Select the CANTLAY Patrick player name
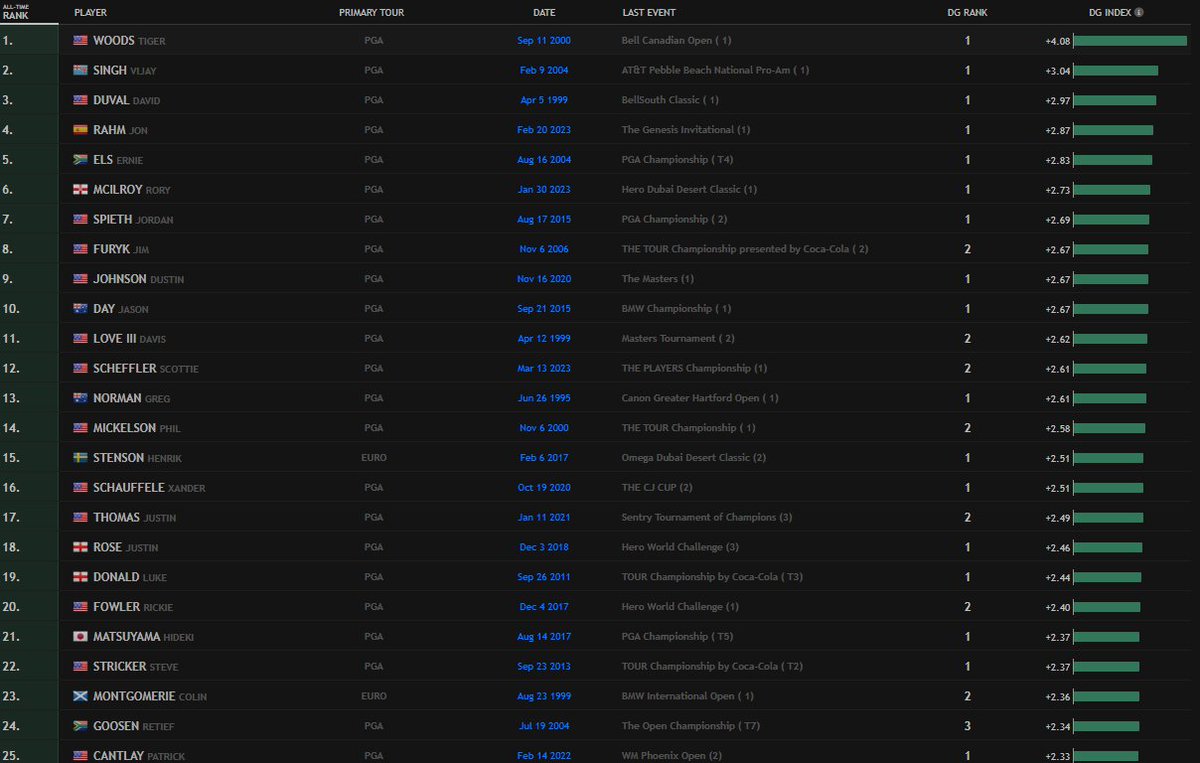Viewport: 1200px width, 763px height. 139,756
